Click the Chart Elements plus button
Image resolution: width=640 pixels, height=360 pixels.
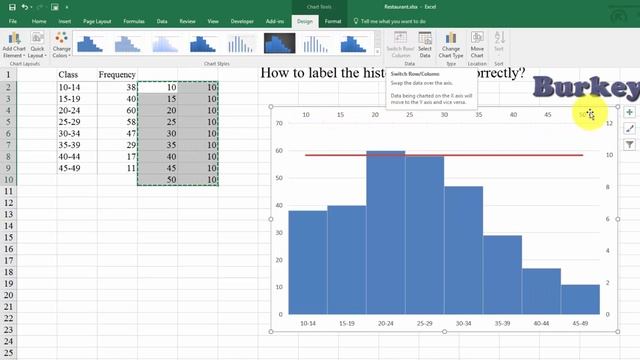coord(629,112)
